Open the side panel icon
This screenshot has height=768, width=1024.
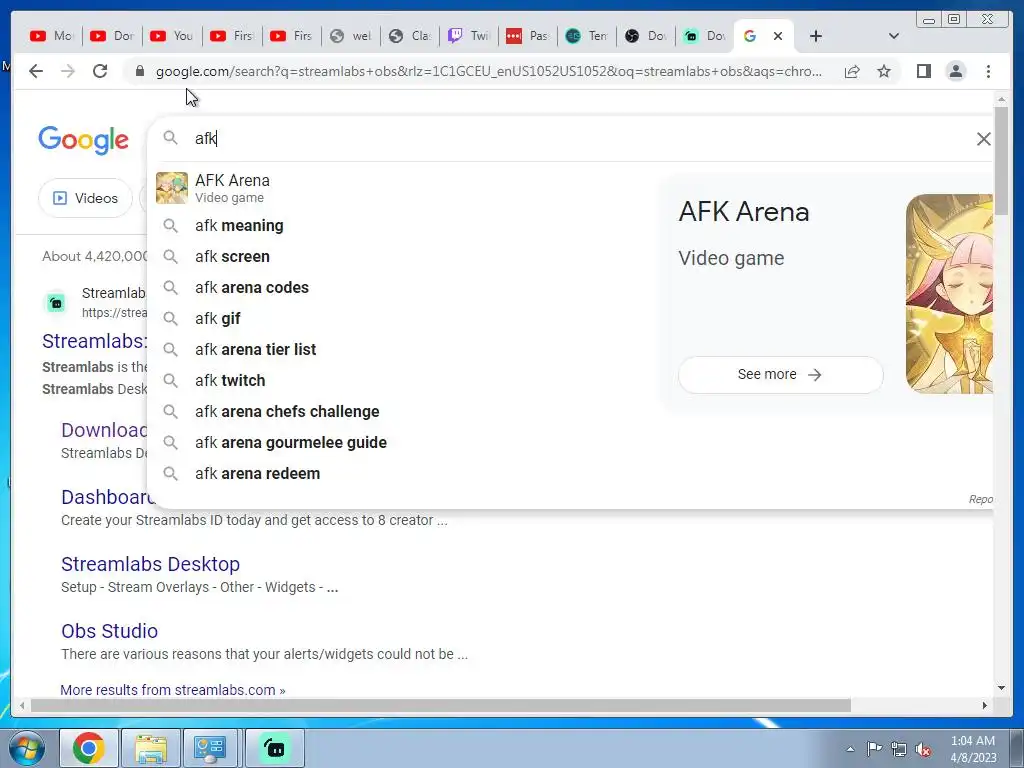point(923,71)
